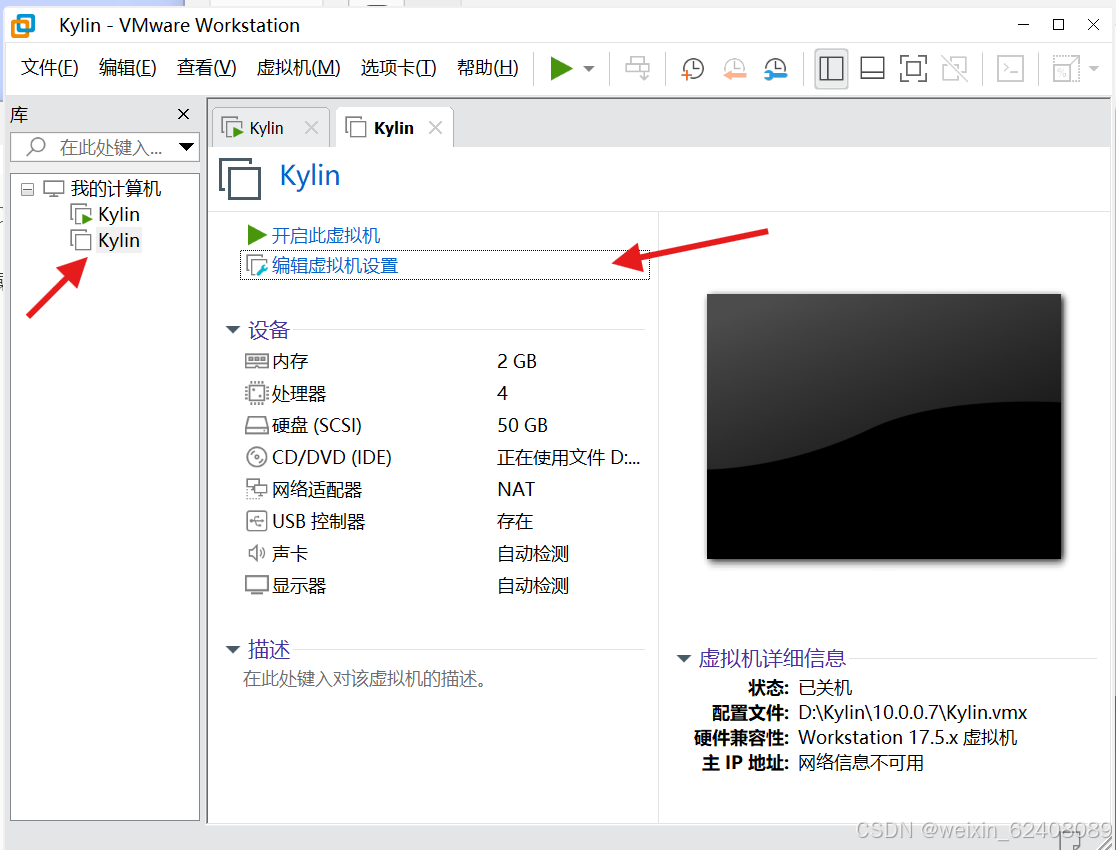Open the 虚拟机(M) menu
Viewport: 1116px width, 850px height.
tap(298, 68)
